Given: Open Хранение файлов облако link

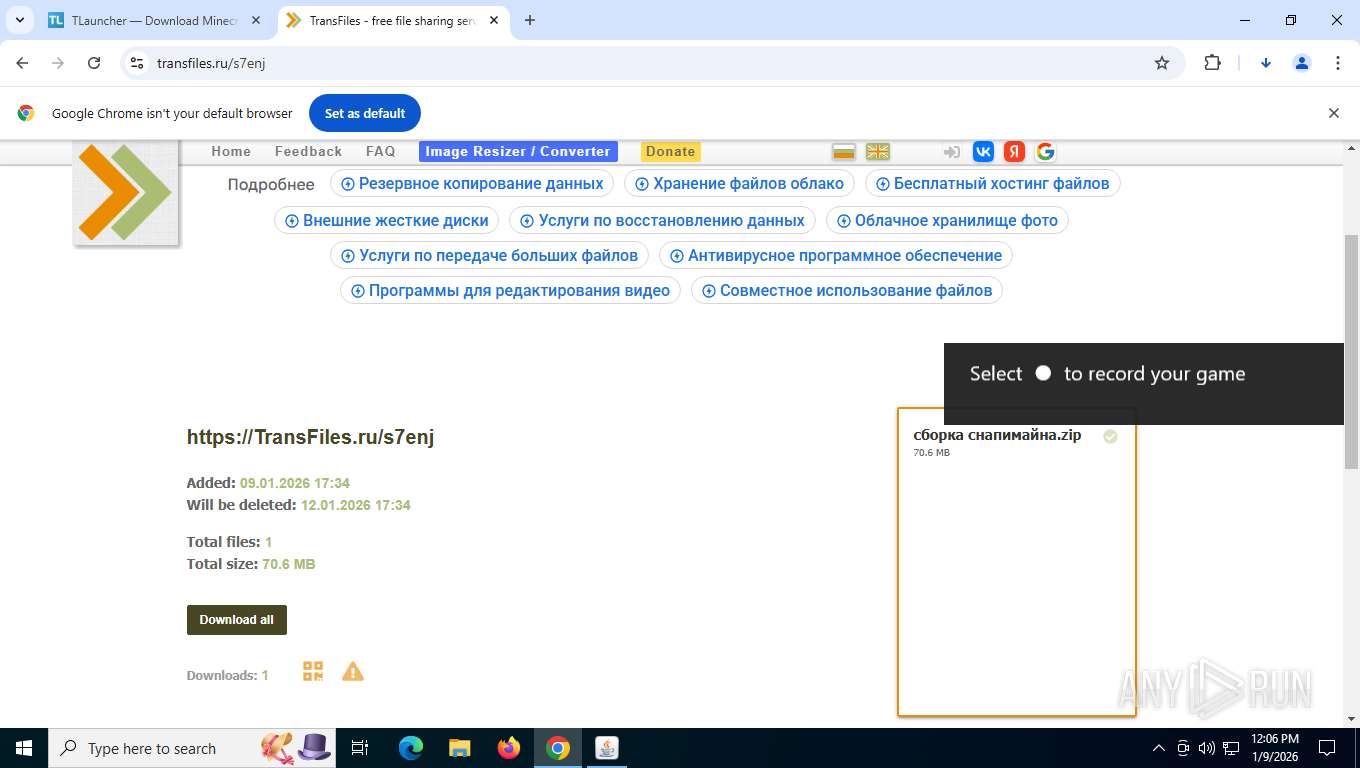Looking at the screenshot, I should 740,184.
